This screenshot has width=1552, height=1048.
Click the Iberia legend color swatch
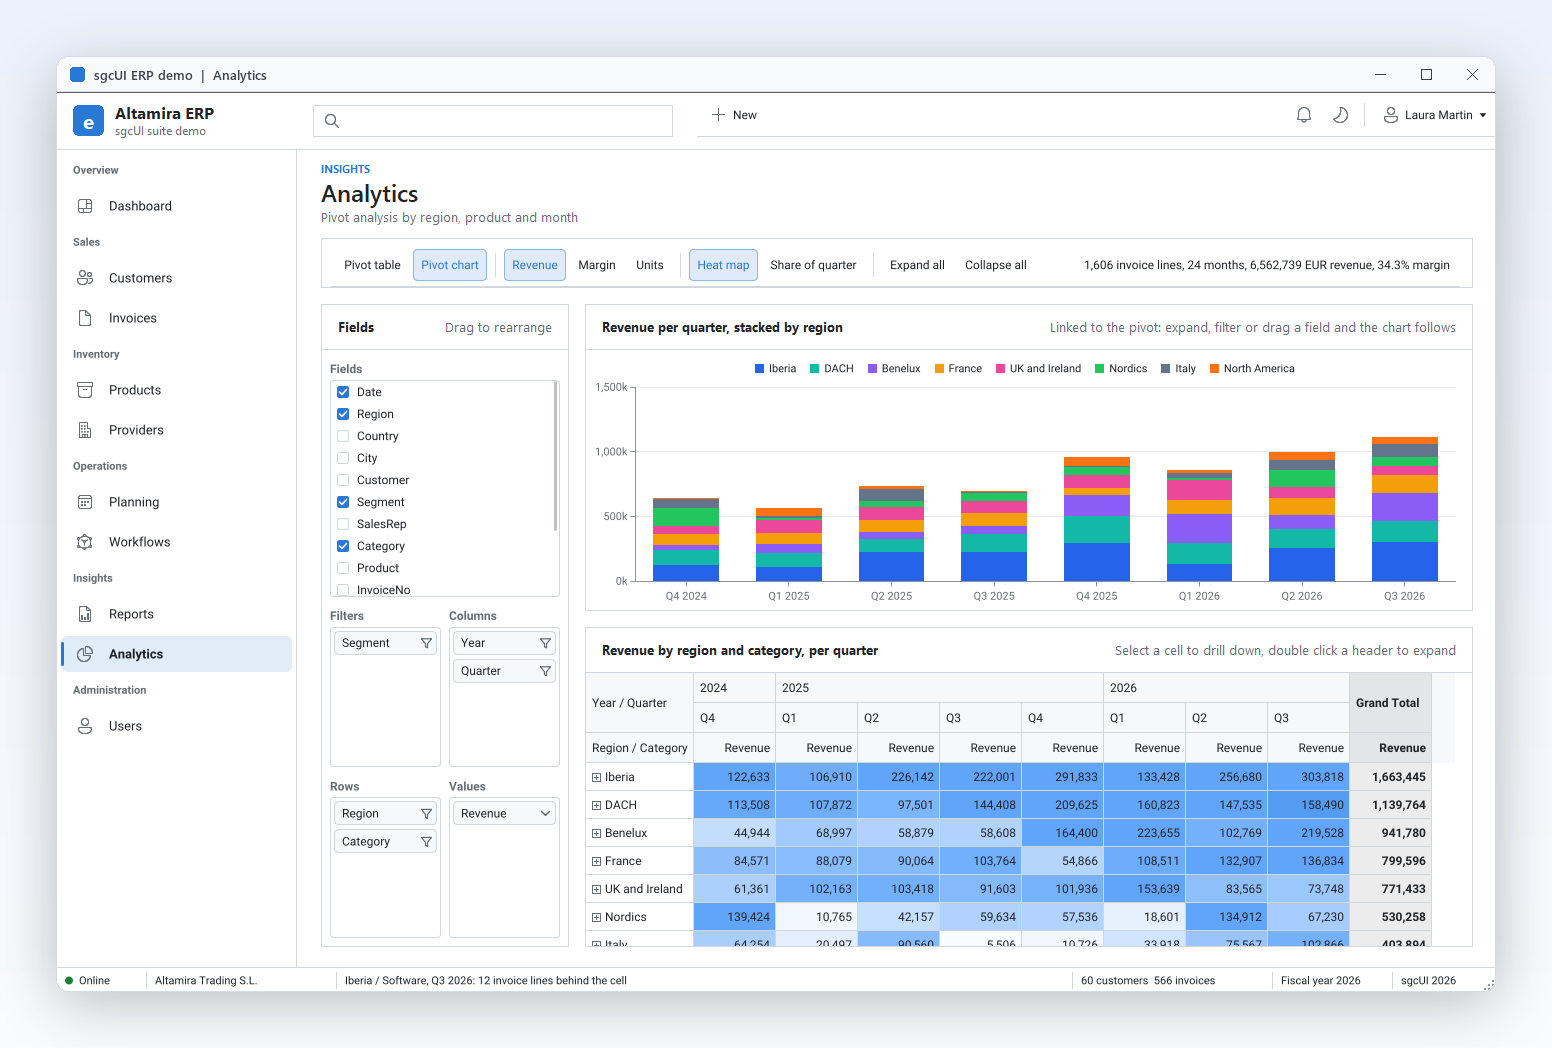pos(760,369)
